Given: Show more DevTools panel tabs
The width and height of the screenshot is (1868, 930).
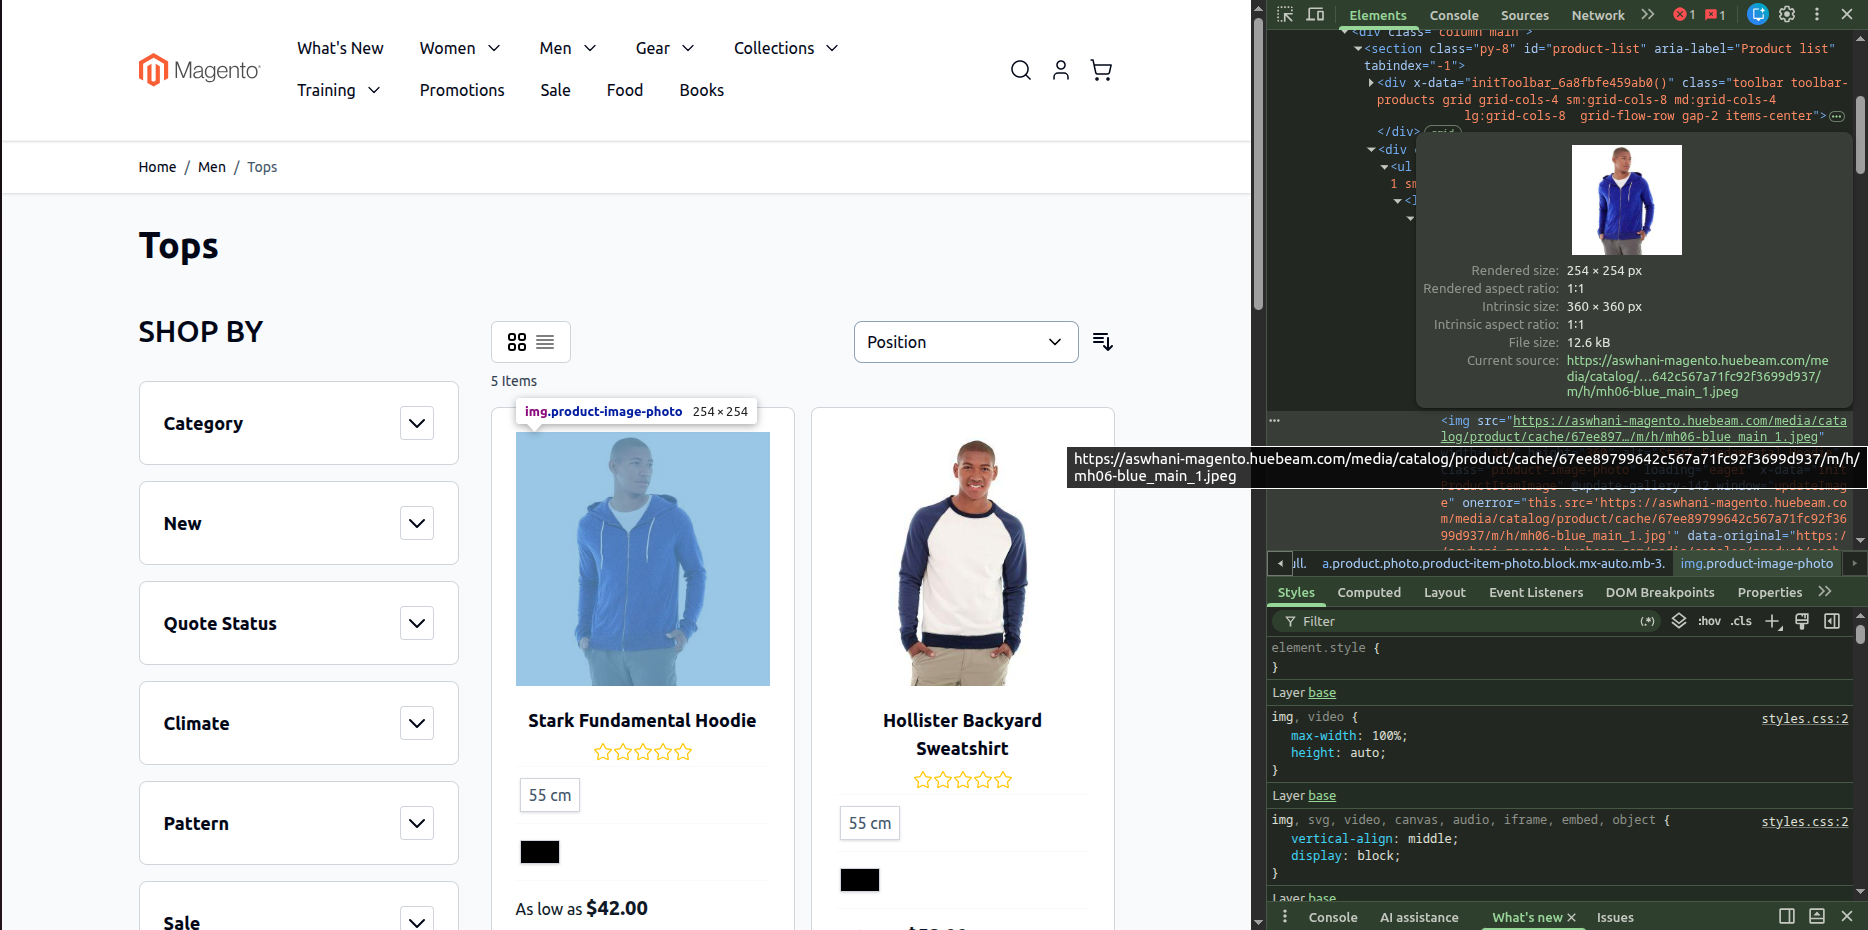Looking at the screenshot, I should [1648, 14].
